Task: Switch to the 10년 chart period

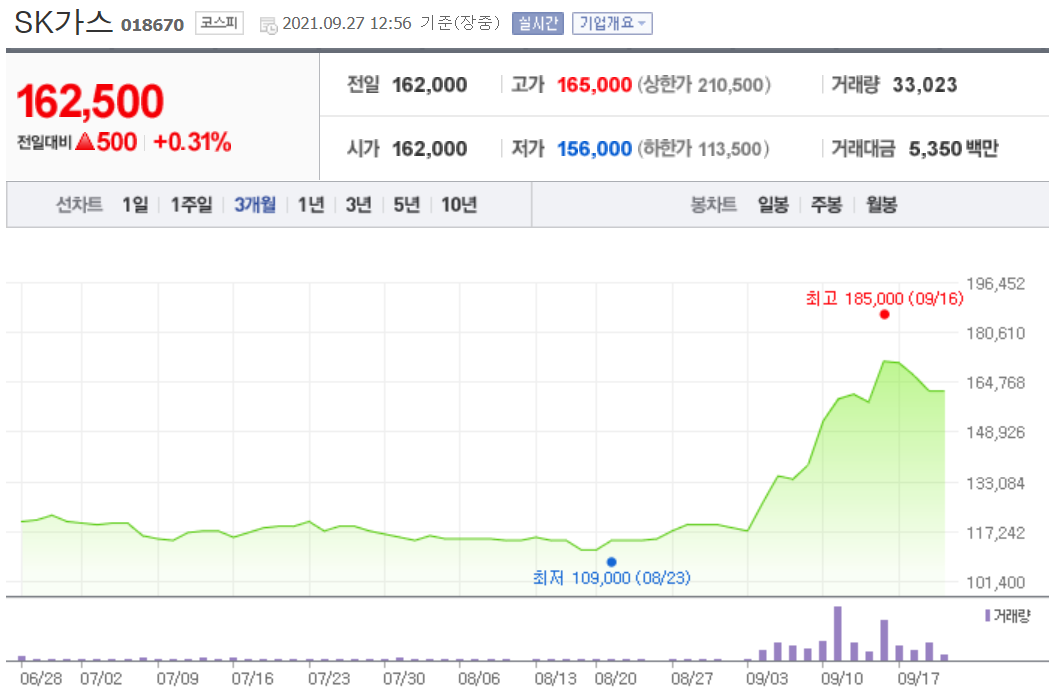Action: [459, 205]
